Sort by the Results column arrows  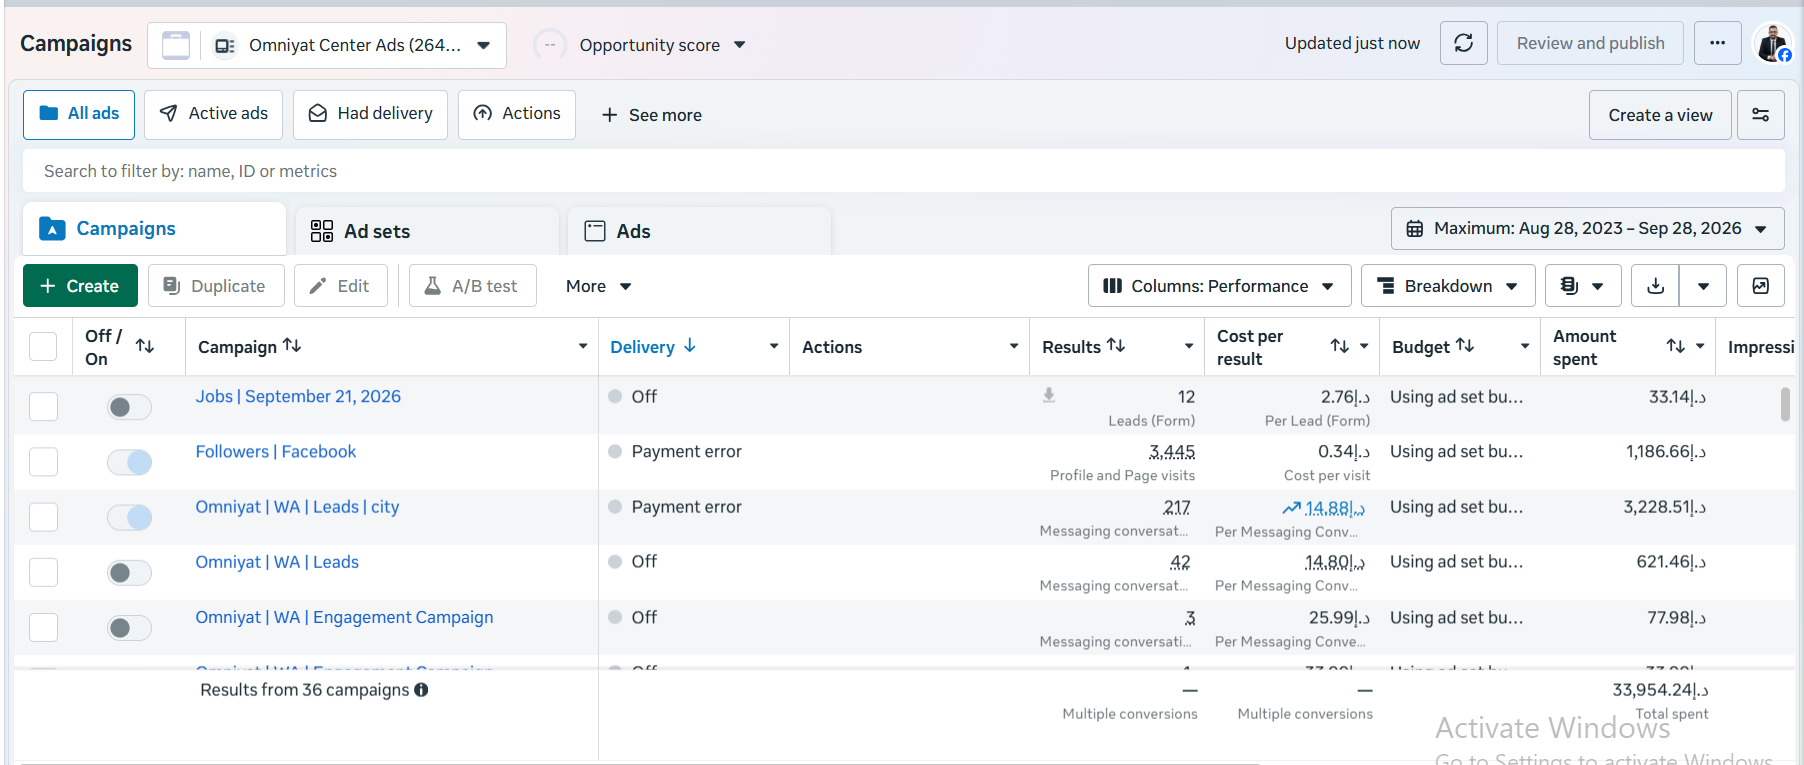1116,345
